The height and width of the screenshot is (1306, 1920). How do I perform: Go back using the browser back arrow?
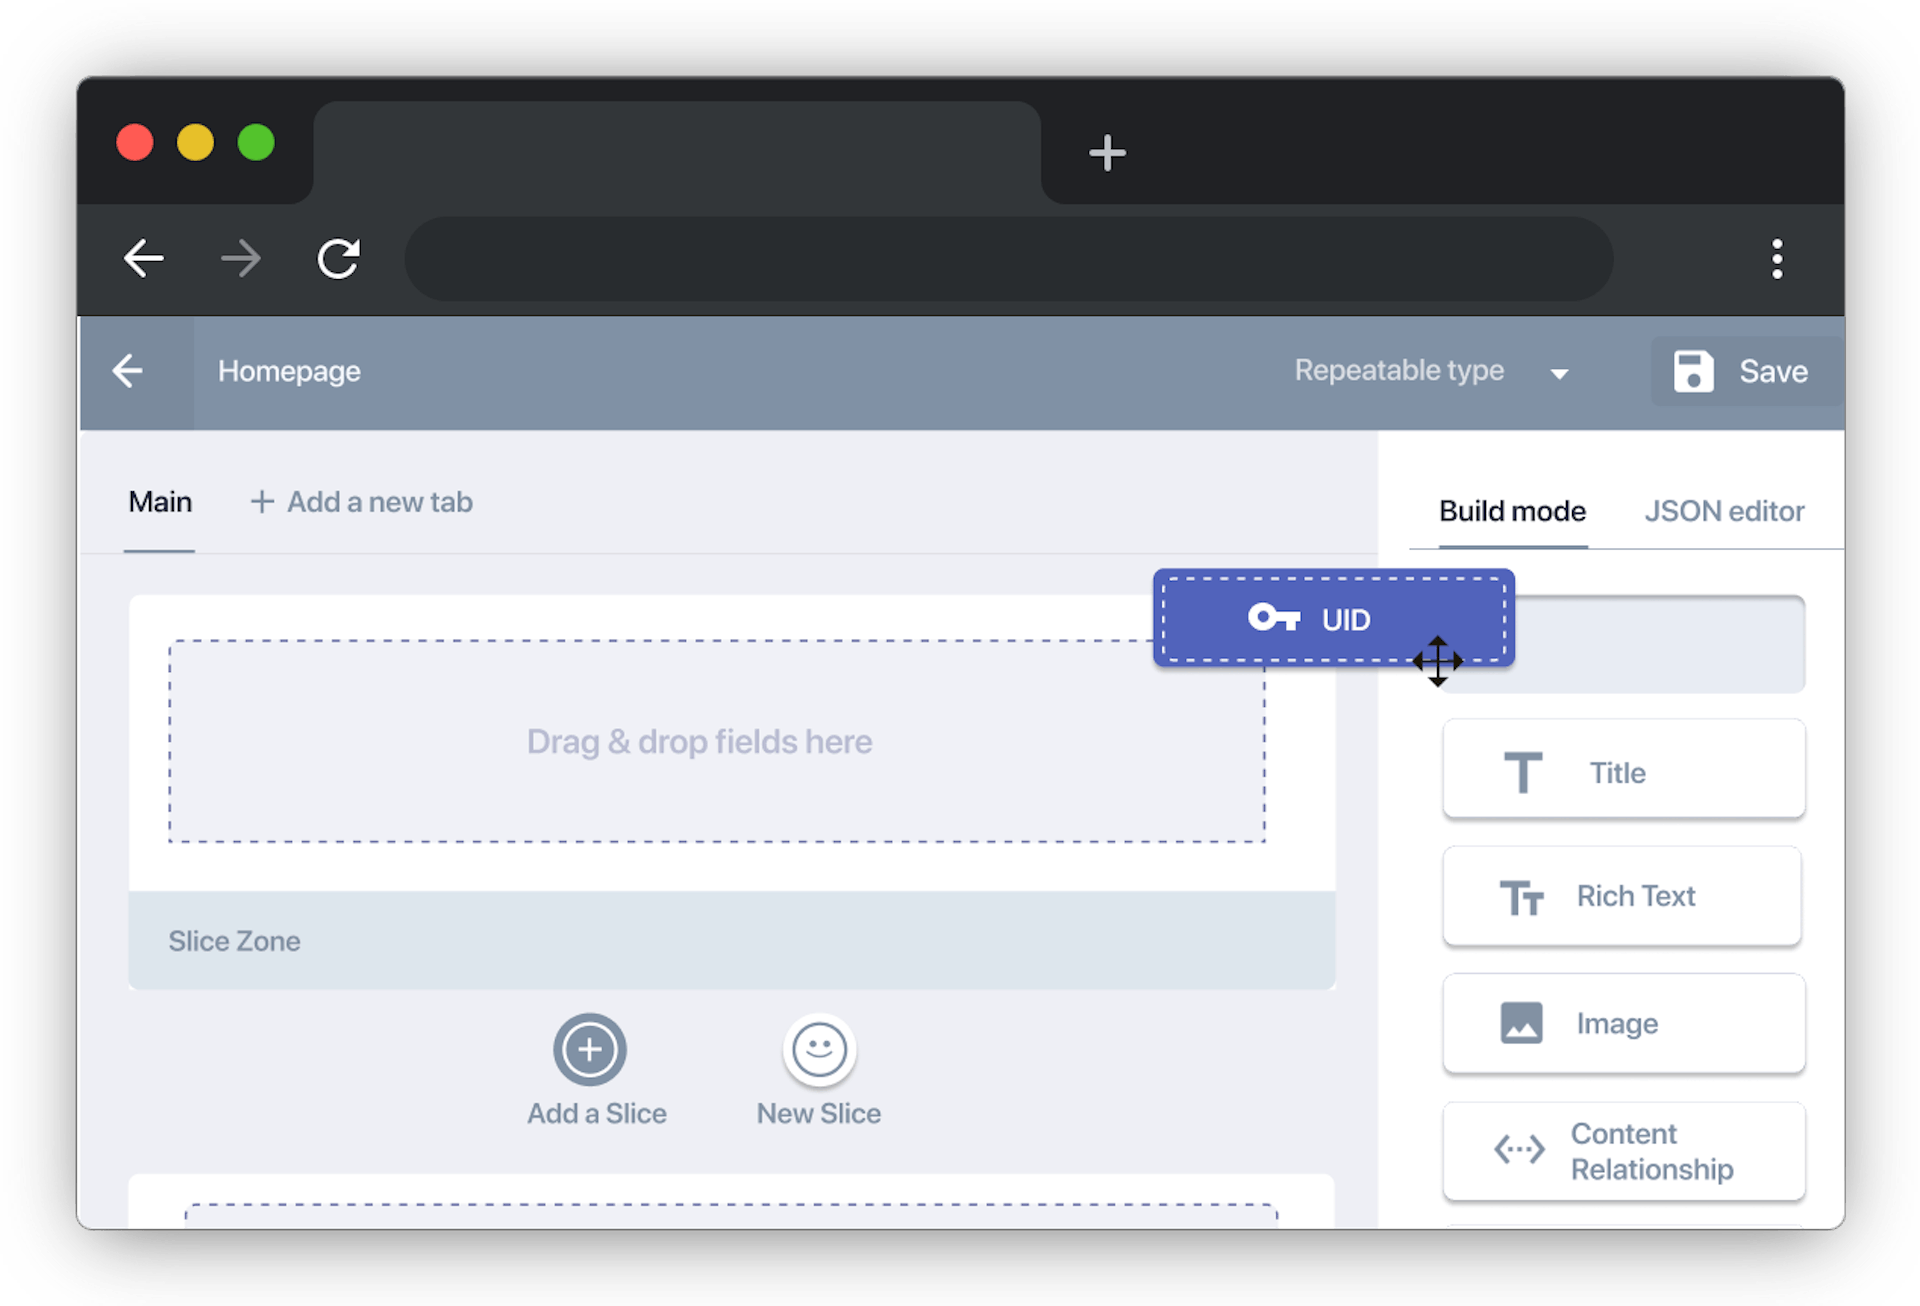[x=143, y=259]
